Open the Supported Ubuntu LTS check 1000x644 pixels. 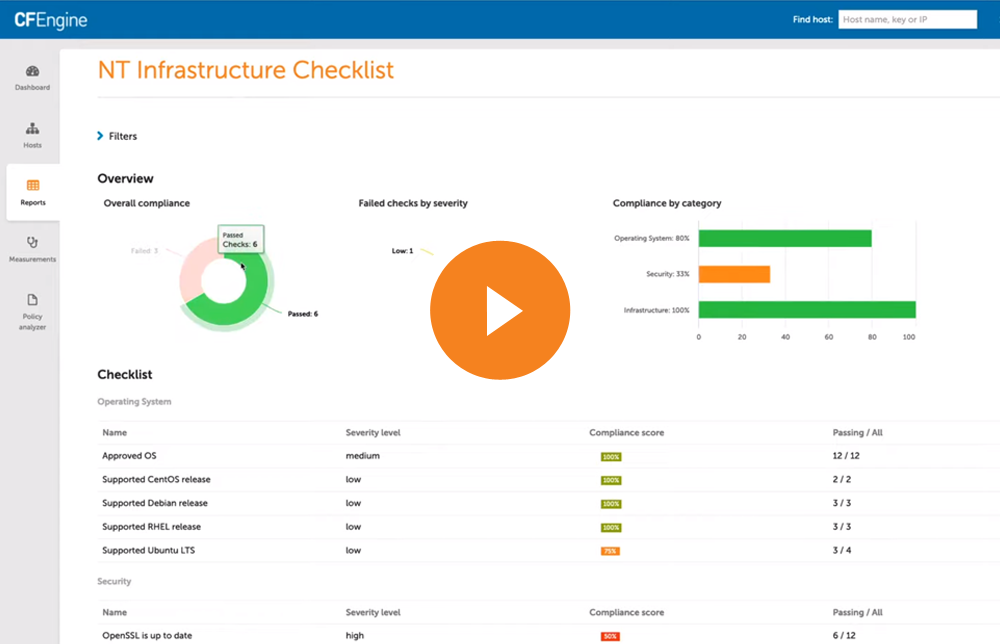click(148, 550)
